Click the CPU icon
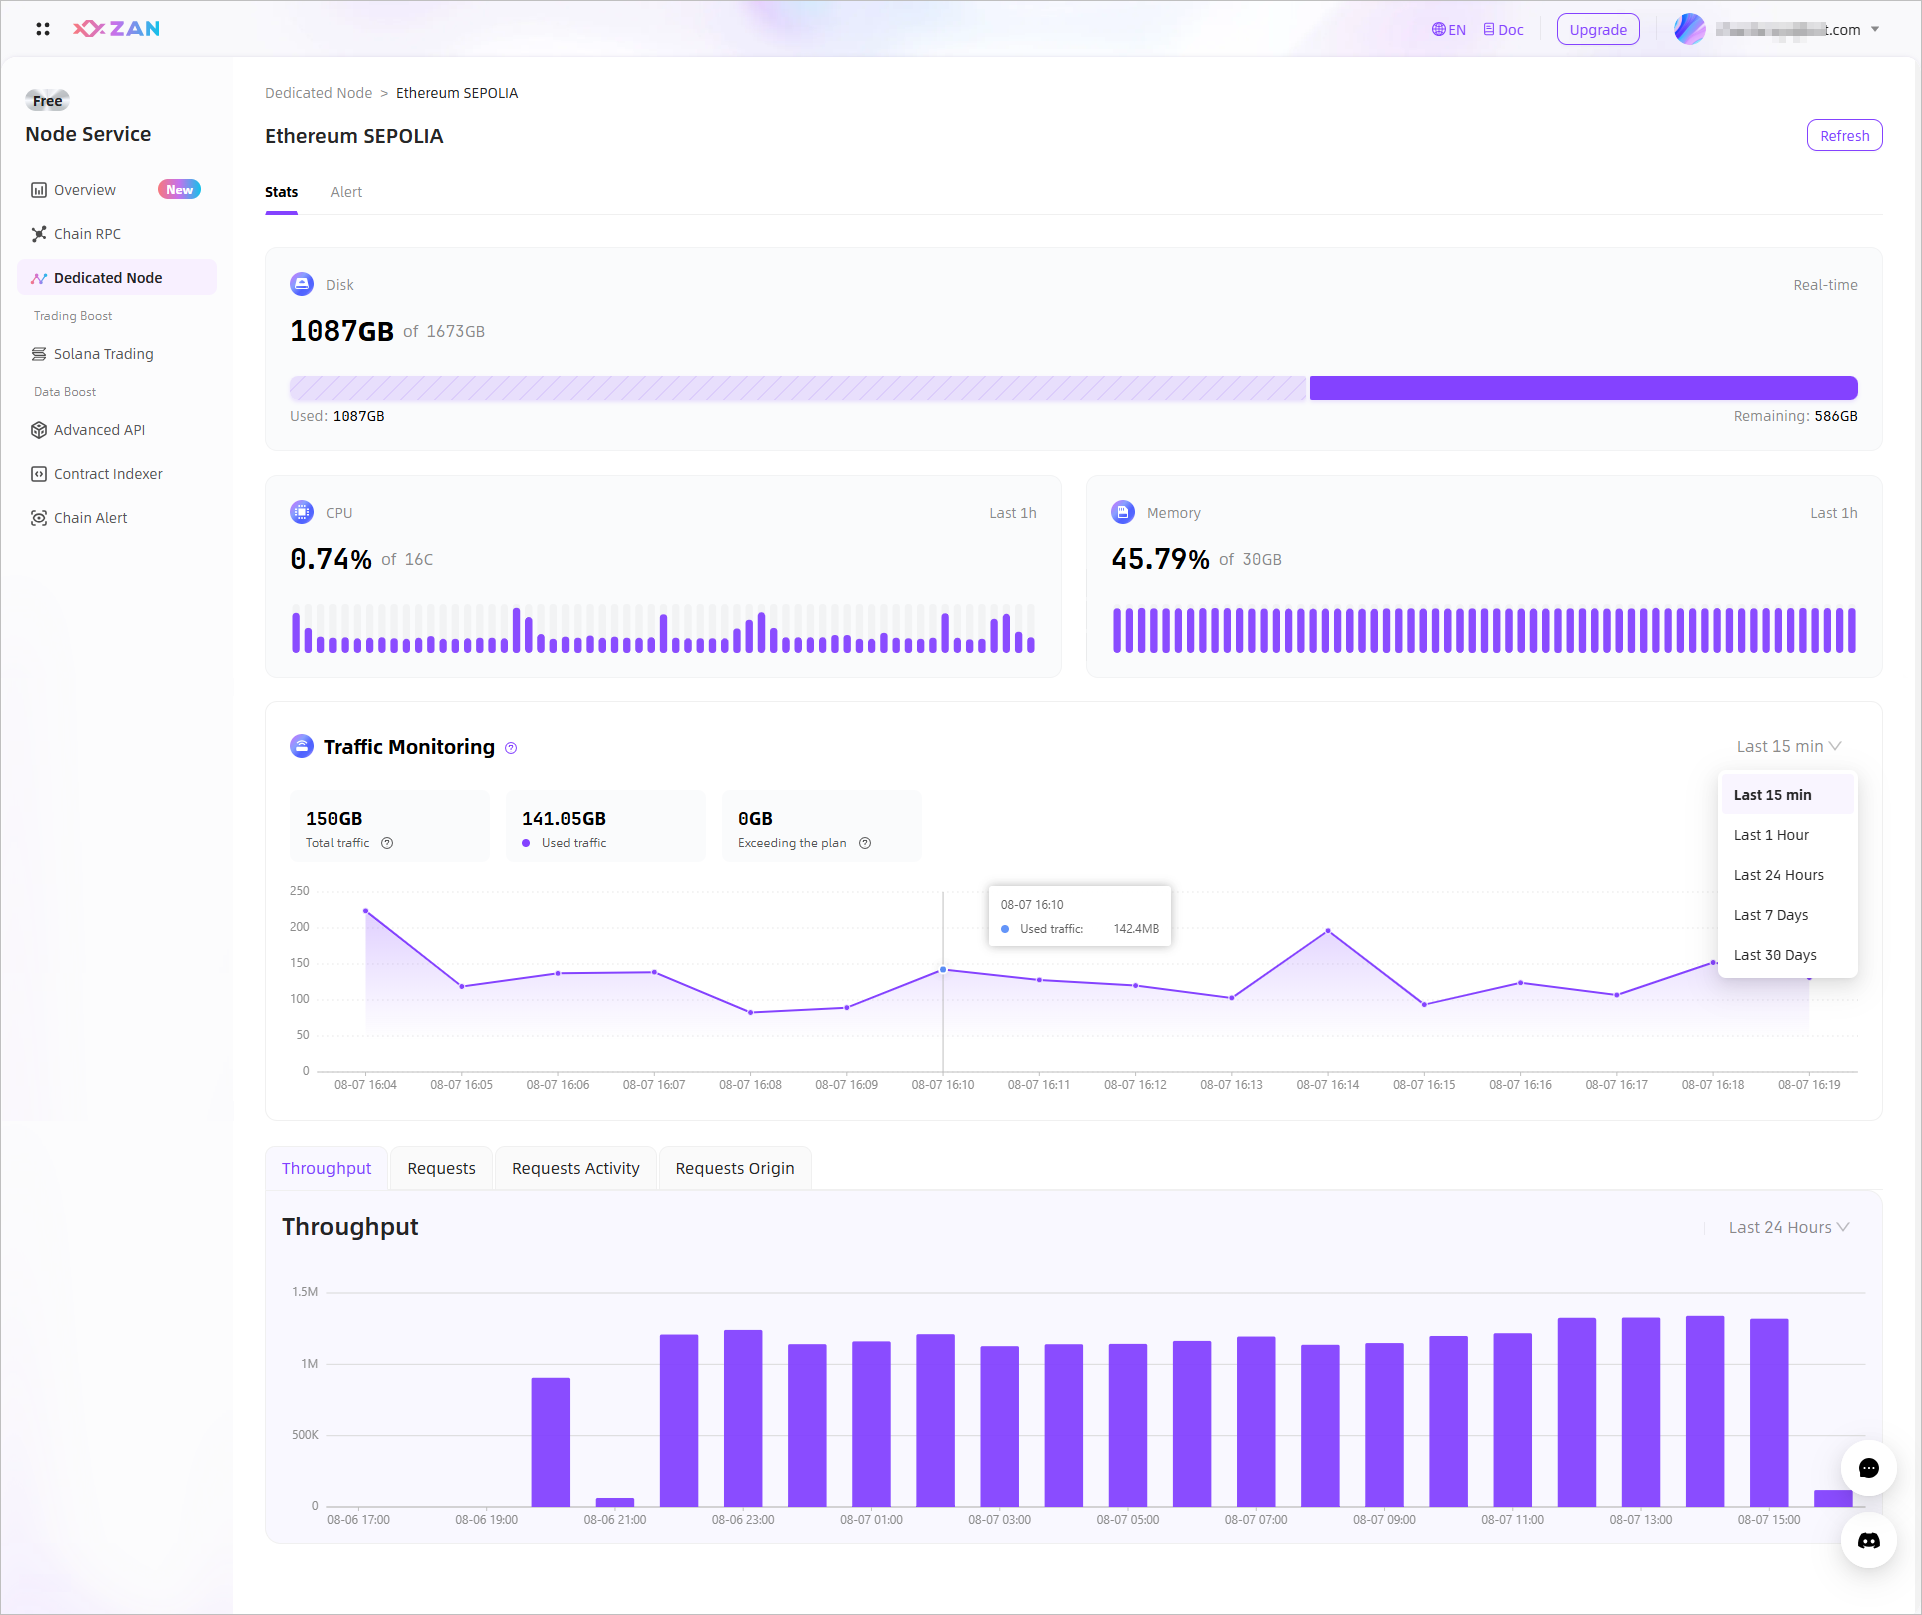1922x1615 pixels. (302, 512)
